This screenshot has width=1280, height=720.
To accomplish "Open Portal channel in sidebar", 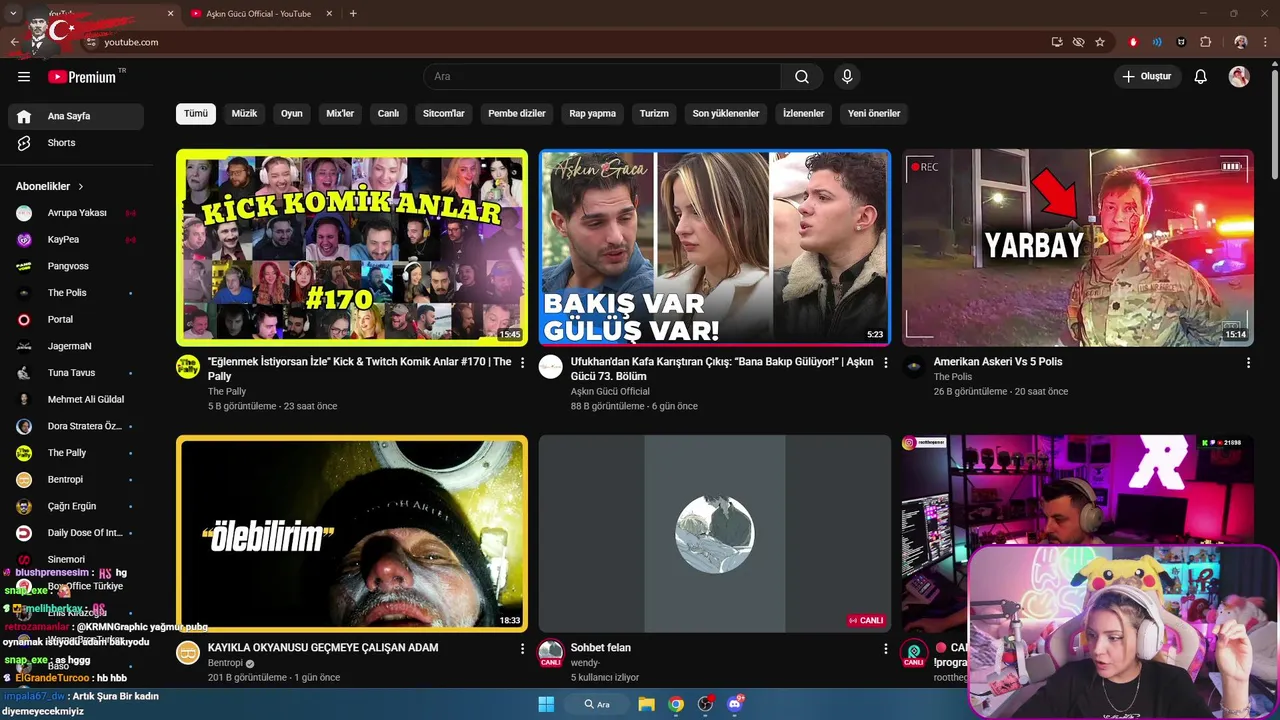I will click(76, 319).
